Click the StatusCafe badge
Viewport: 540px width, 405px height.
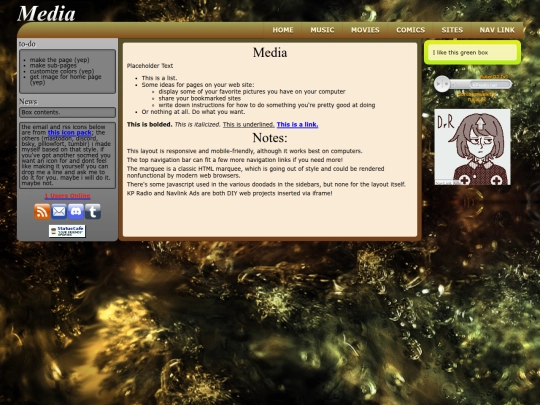67,231
